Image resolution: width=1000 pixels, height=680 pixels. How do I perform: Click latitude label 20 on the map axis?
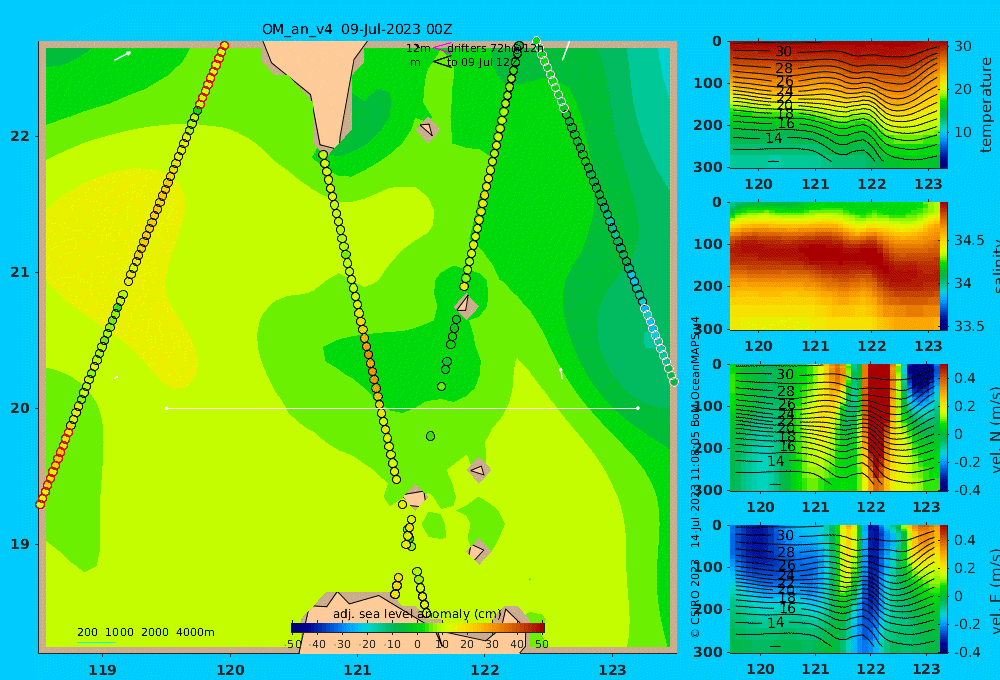pos(20,408)
